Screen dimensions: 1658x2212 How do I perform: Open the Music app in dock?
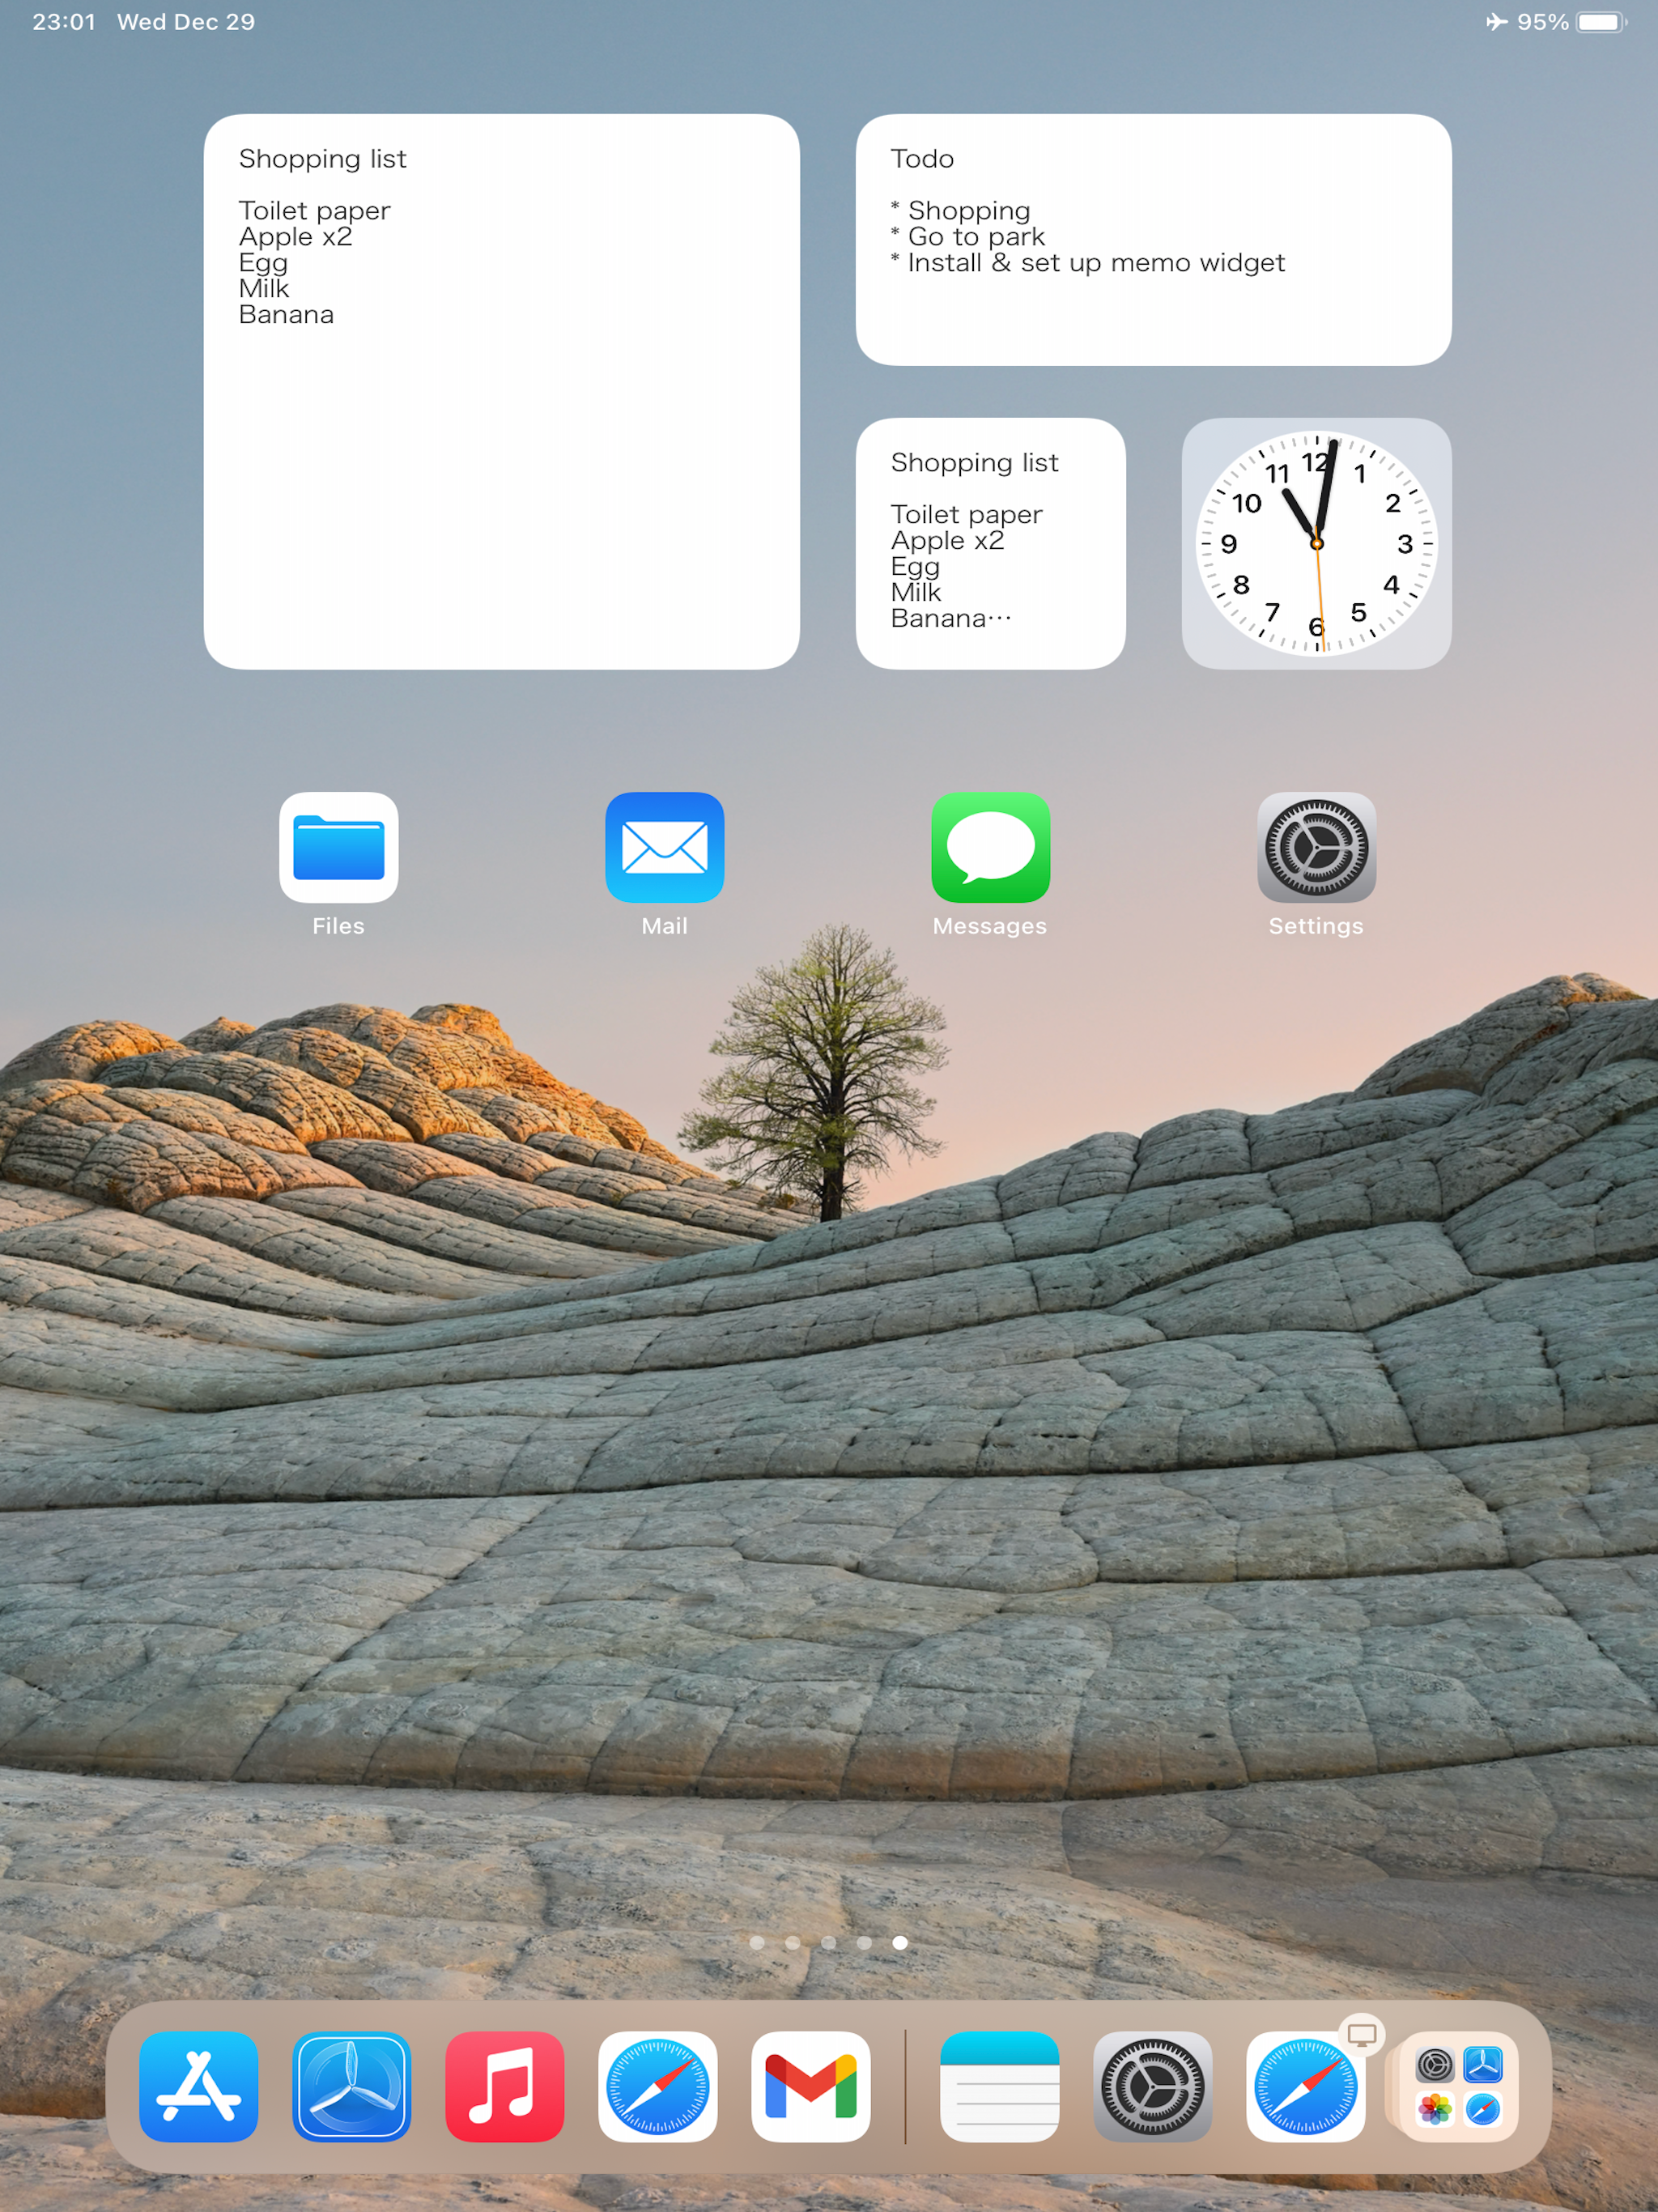[x=505, y=2086]
